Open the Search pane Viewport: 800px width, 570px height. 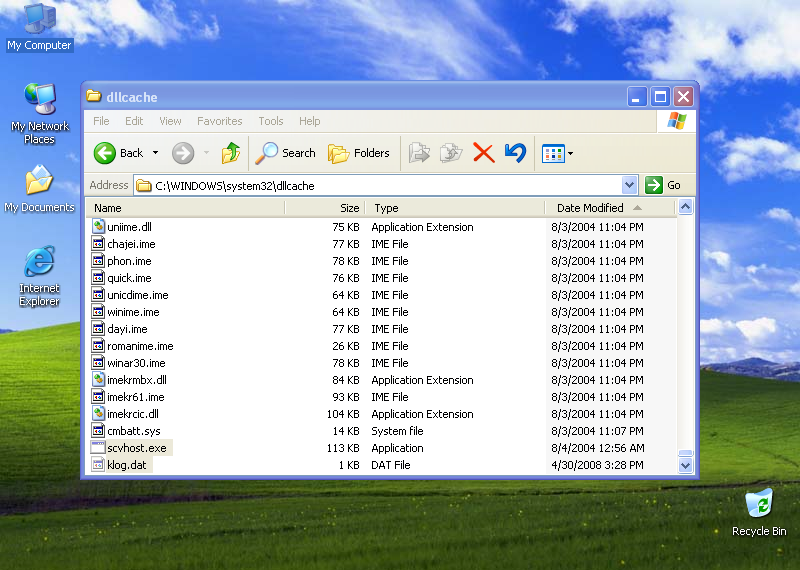[x=285, y=153]
